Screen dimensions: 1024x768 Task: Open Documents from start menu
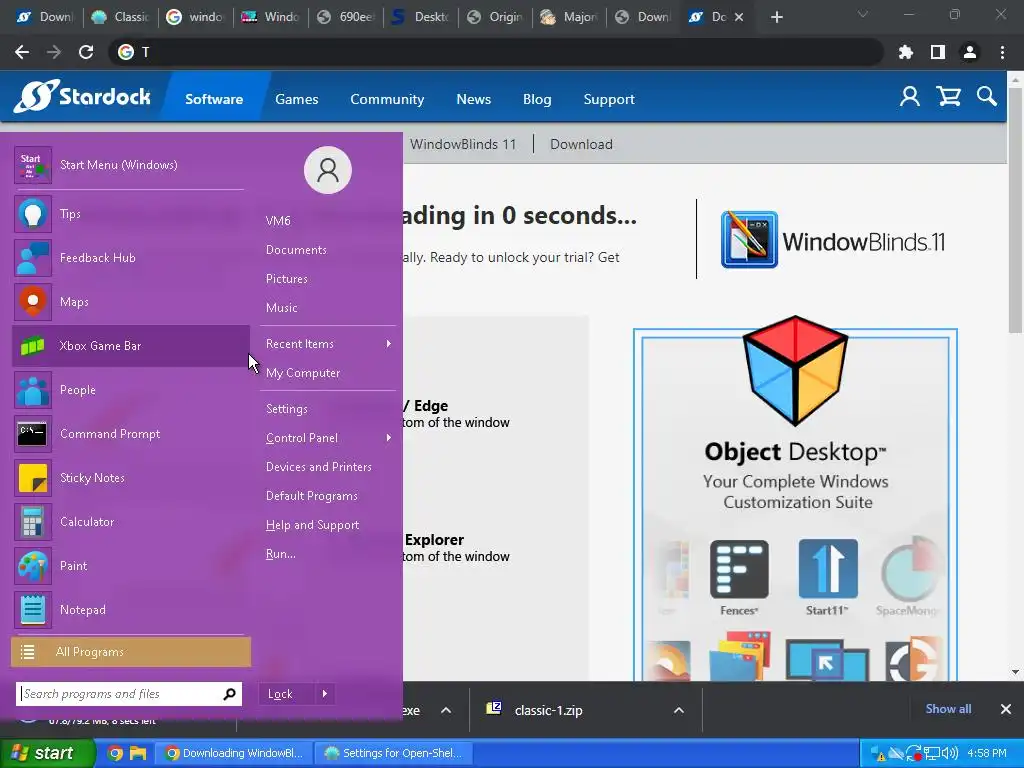click(x=296, y=250)
